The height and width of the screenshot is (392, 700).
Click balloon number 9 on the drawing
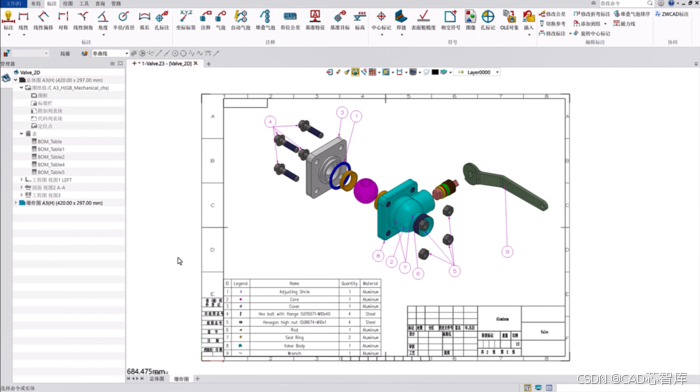click(507, 252)
